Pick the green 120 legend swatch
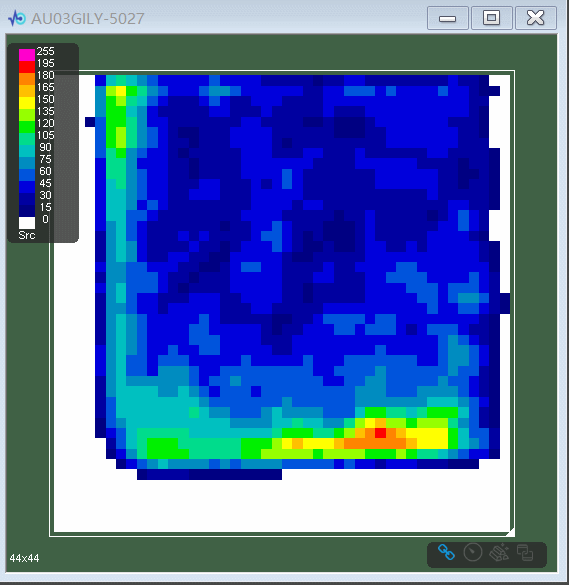Screen dimensions: 569x585 click(27, 126)
